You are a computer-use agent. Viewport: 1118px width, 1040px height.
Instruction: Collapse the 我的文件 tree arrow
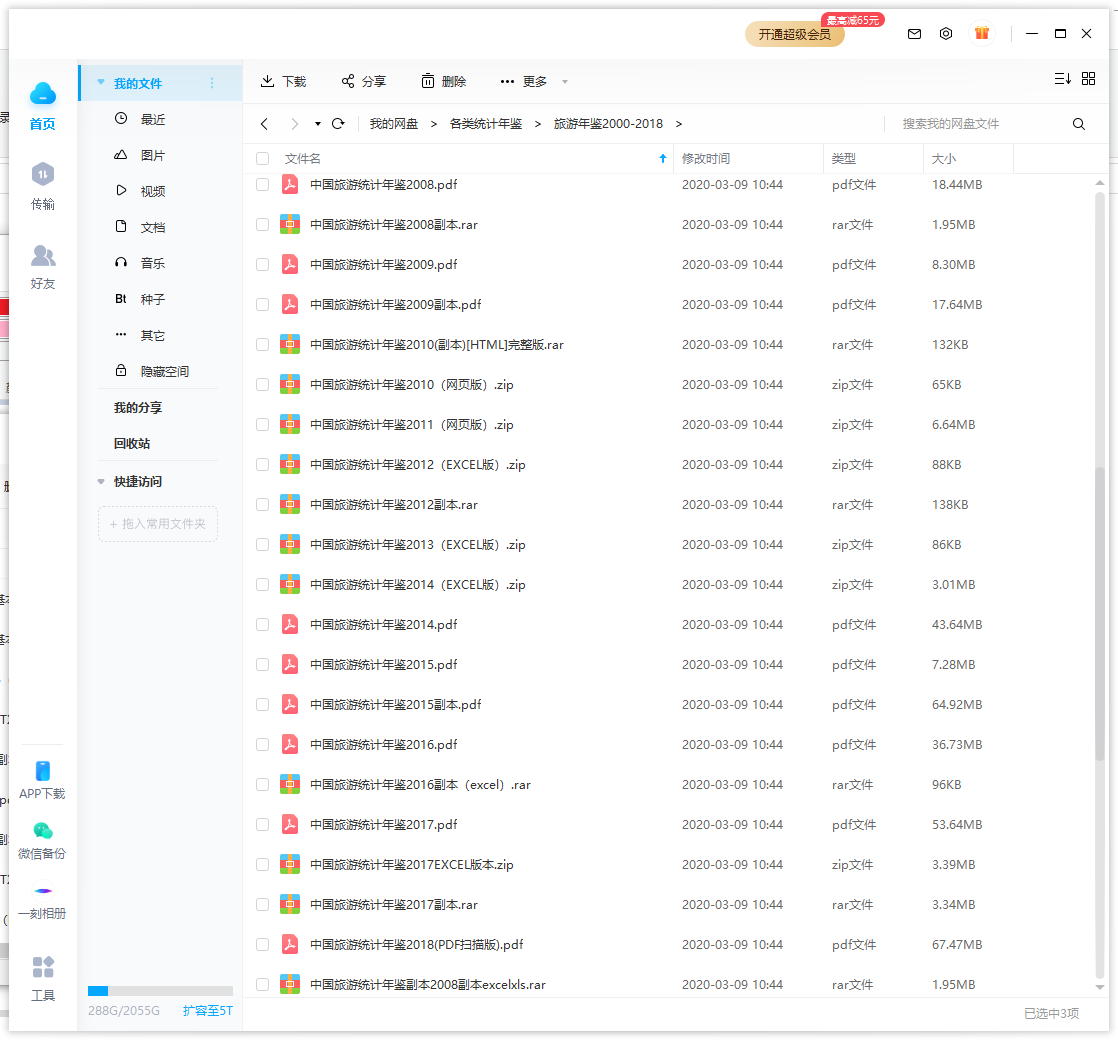pyautogui.click(x=101, y=82)
